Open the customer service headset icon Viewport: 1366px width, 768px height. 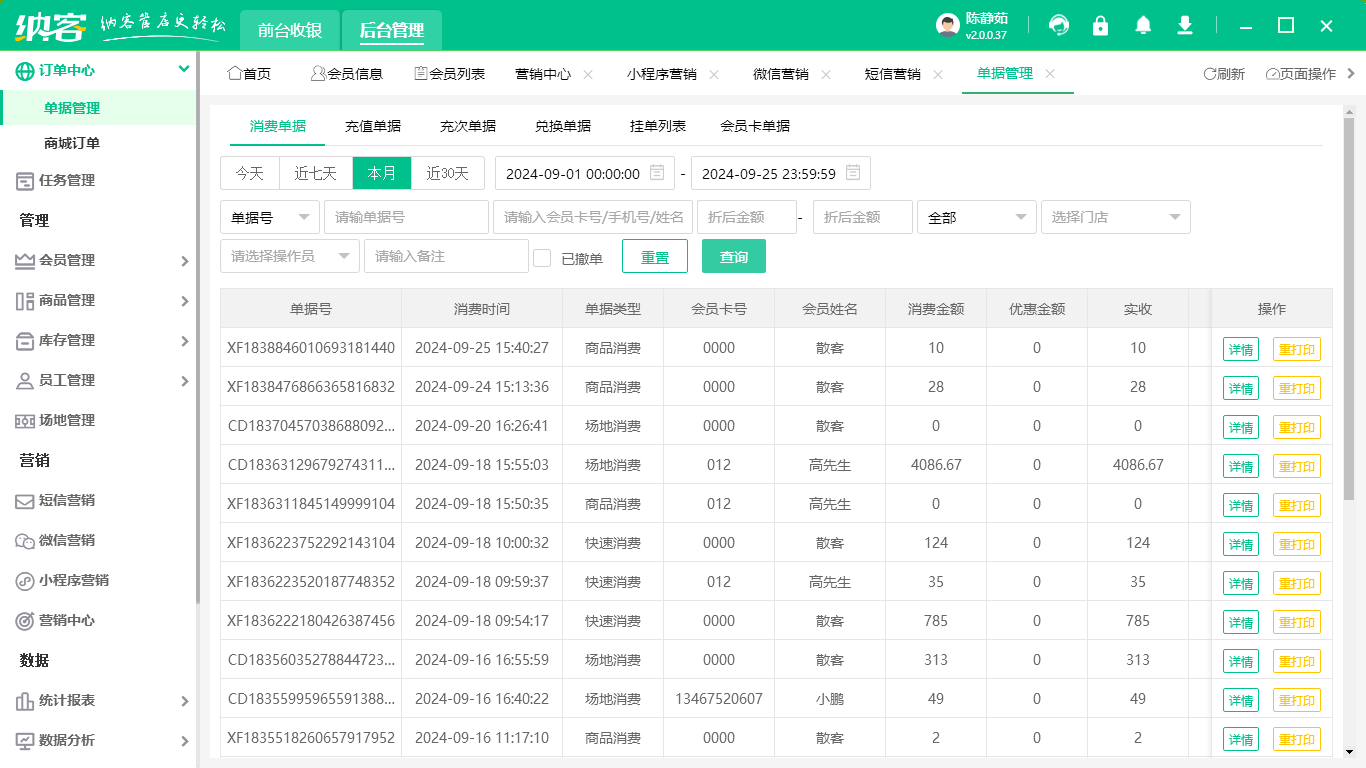coord(1058,25)
